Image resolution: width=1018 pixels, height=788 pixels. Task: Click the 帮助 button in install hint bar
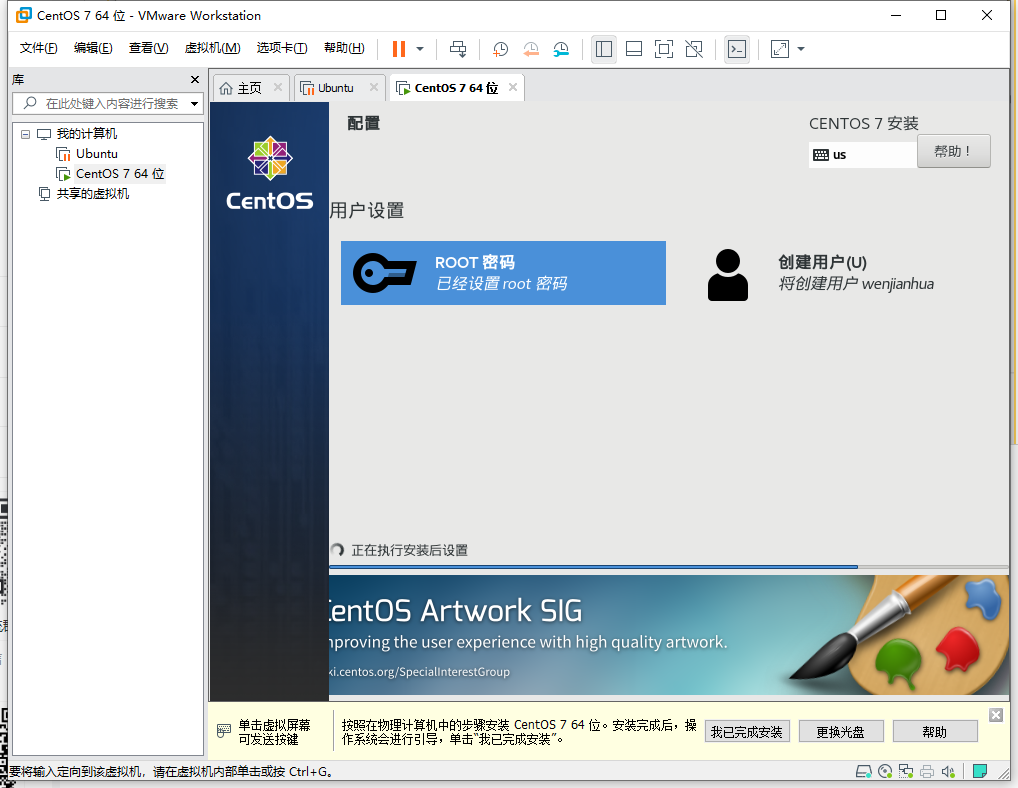pos(935,732)
